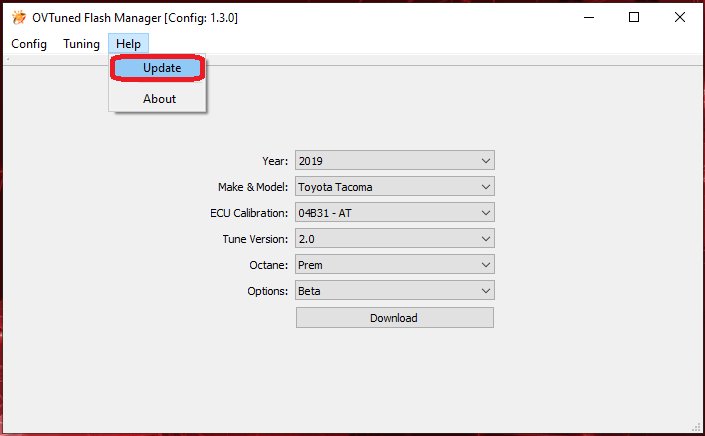Open the ECU Calibration combo box
This screenshot has height=436, width=705.
click(x=395, y=213)
